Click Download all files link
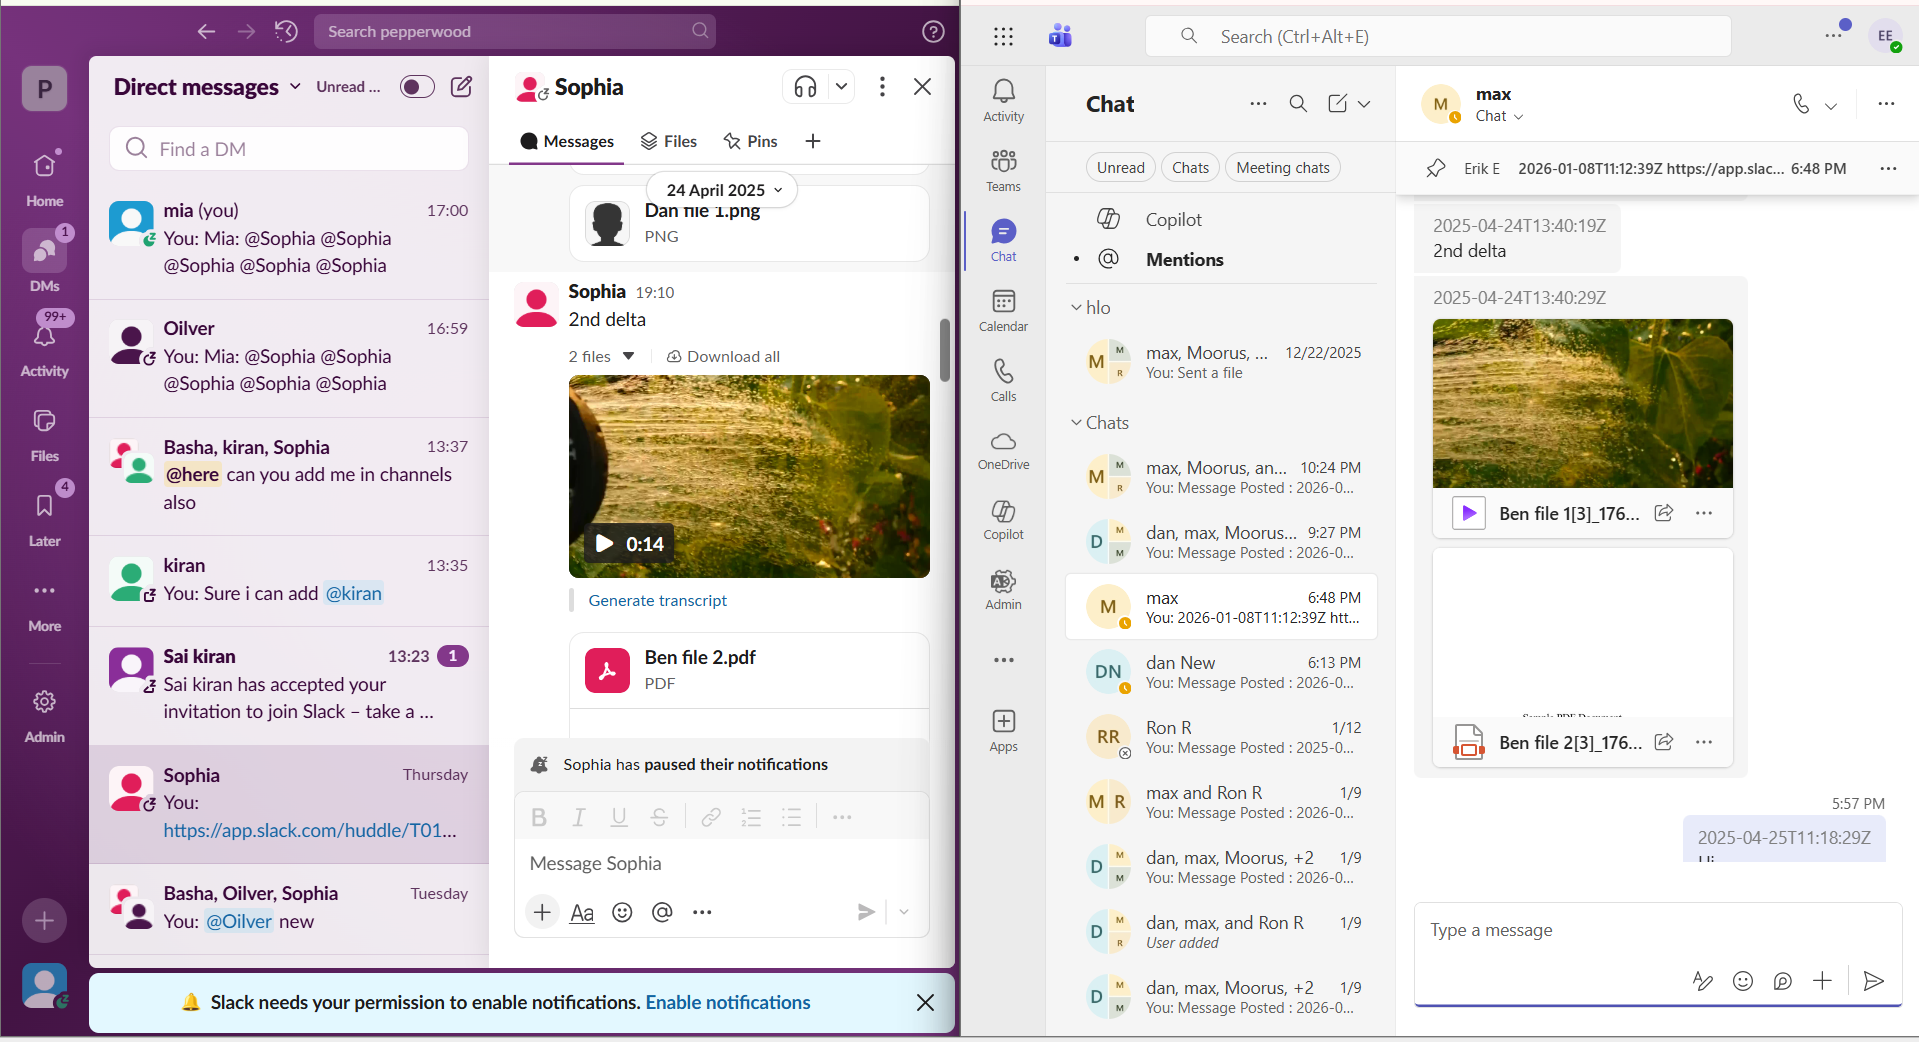Viewport: 1919px width, 1042px height. 723,357
